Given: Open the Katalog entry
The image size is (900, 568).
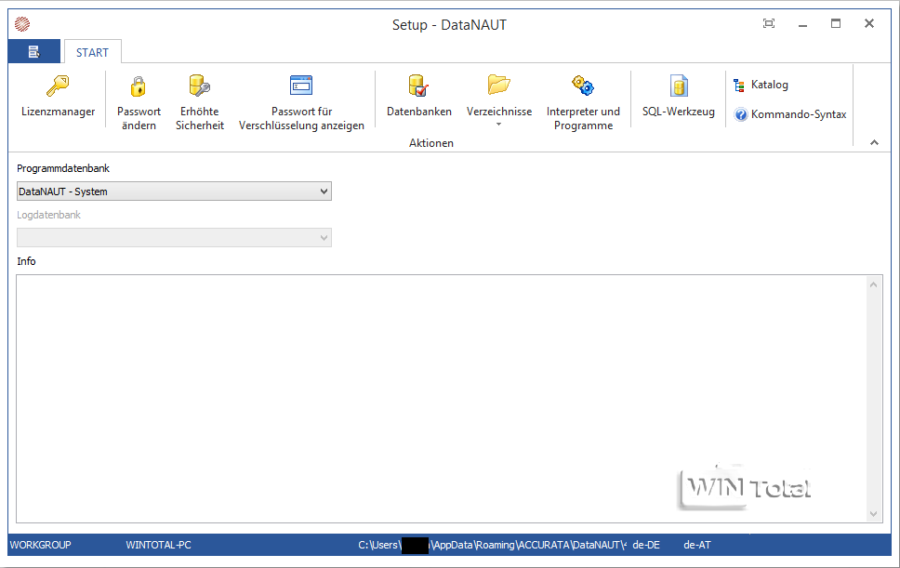Looking at the screenshot, I should click(761, 85).
